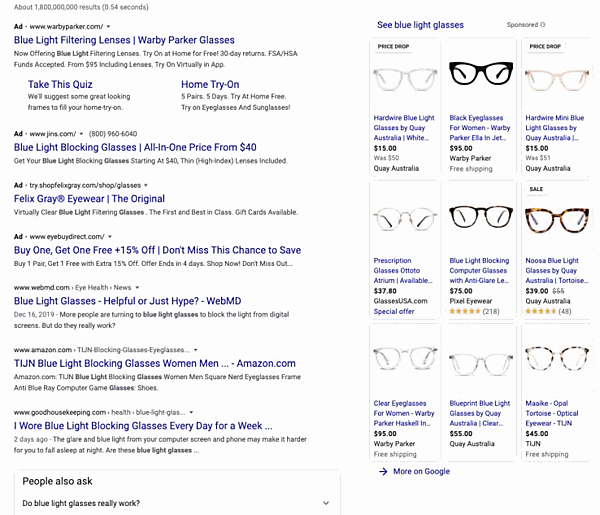Image resolution: width=600 pixels, height=515 pixels.
Task: Click the $45.00 TIJN glasses price
Action: pos(536,434)
